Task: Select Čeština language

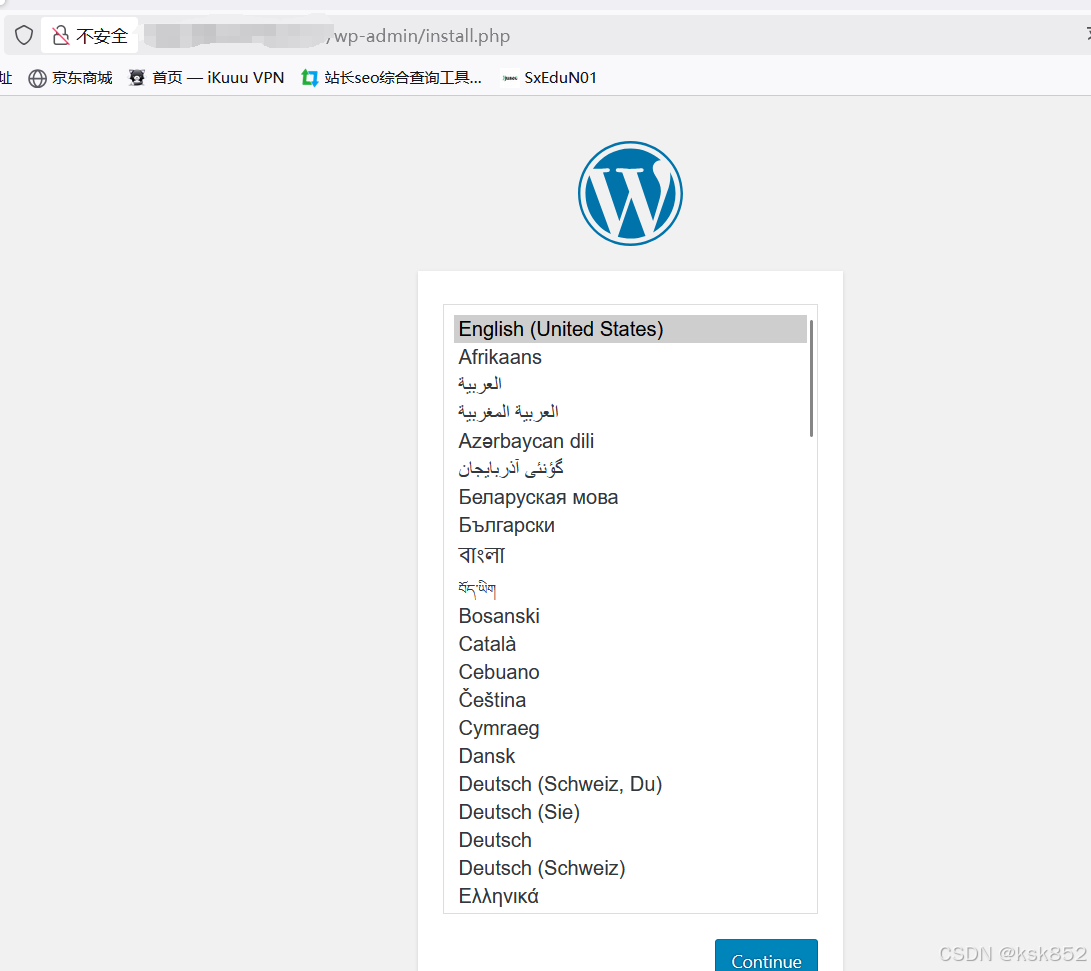Action: pyautogui.click(x=630, y=700)
